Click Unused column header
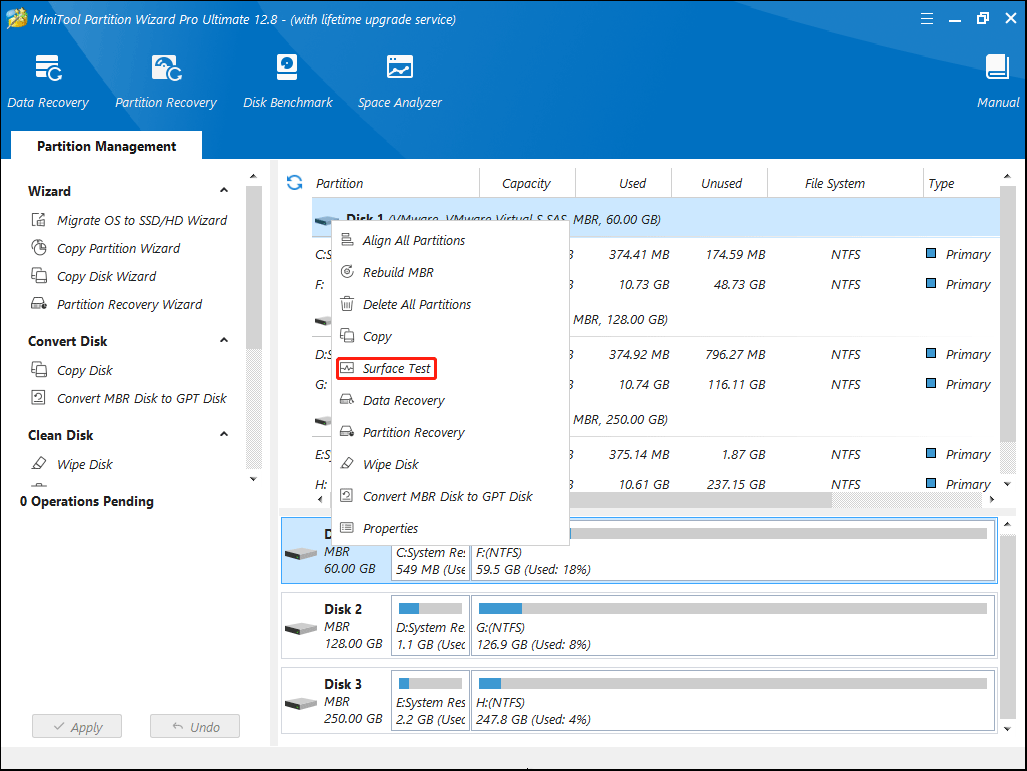This screenshot has width=1027, height=771. pyautogui.click(x=720, y=183)
